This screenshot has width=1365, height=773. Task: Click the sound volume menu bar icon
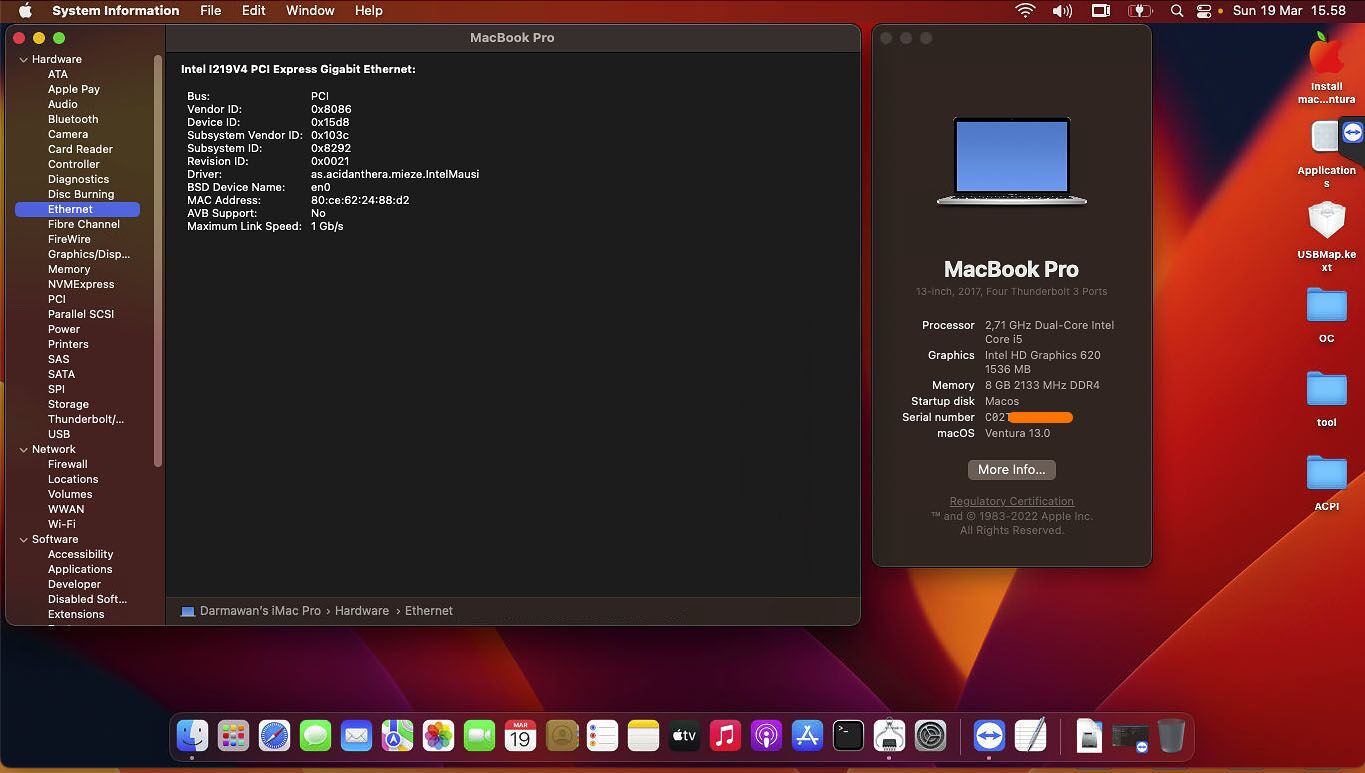coord(1062,11)
